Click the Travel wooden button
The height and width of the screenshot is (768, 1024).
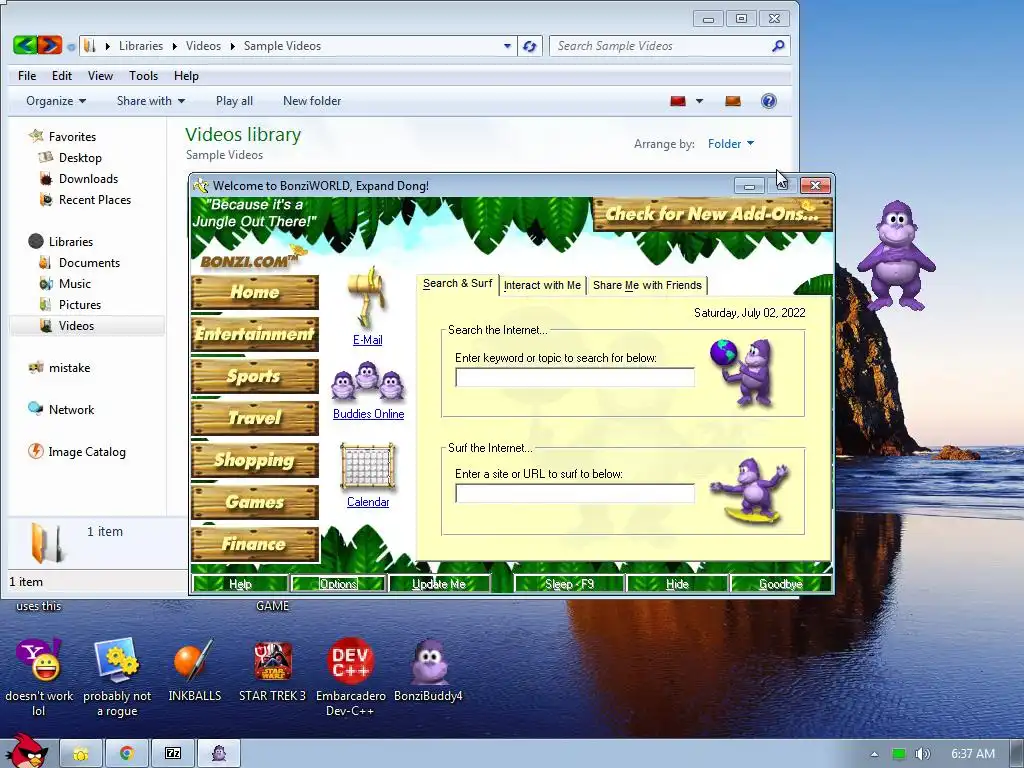pos(255,418)
